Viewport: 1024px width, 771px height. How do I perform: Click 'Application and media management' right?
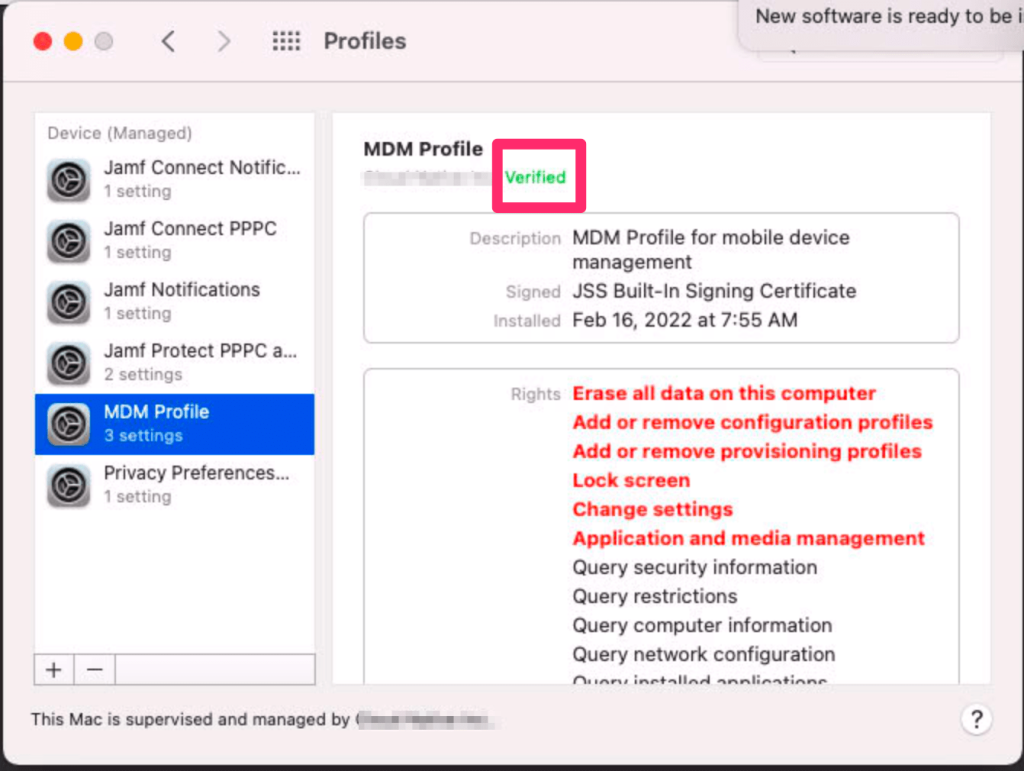748,538
